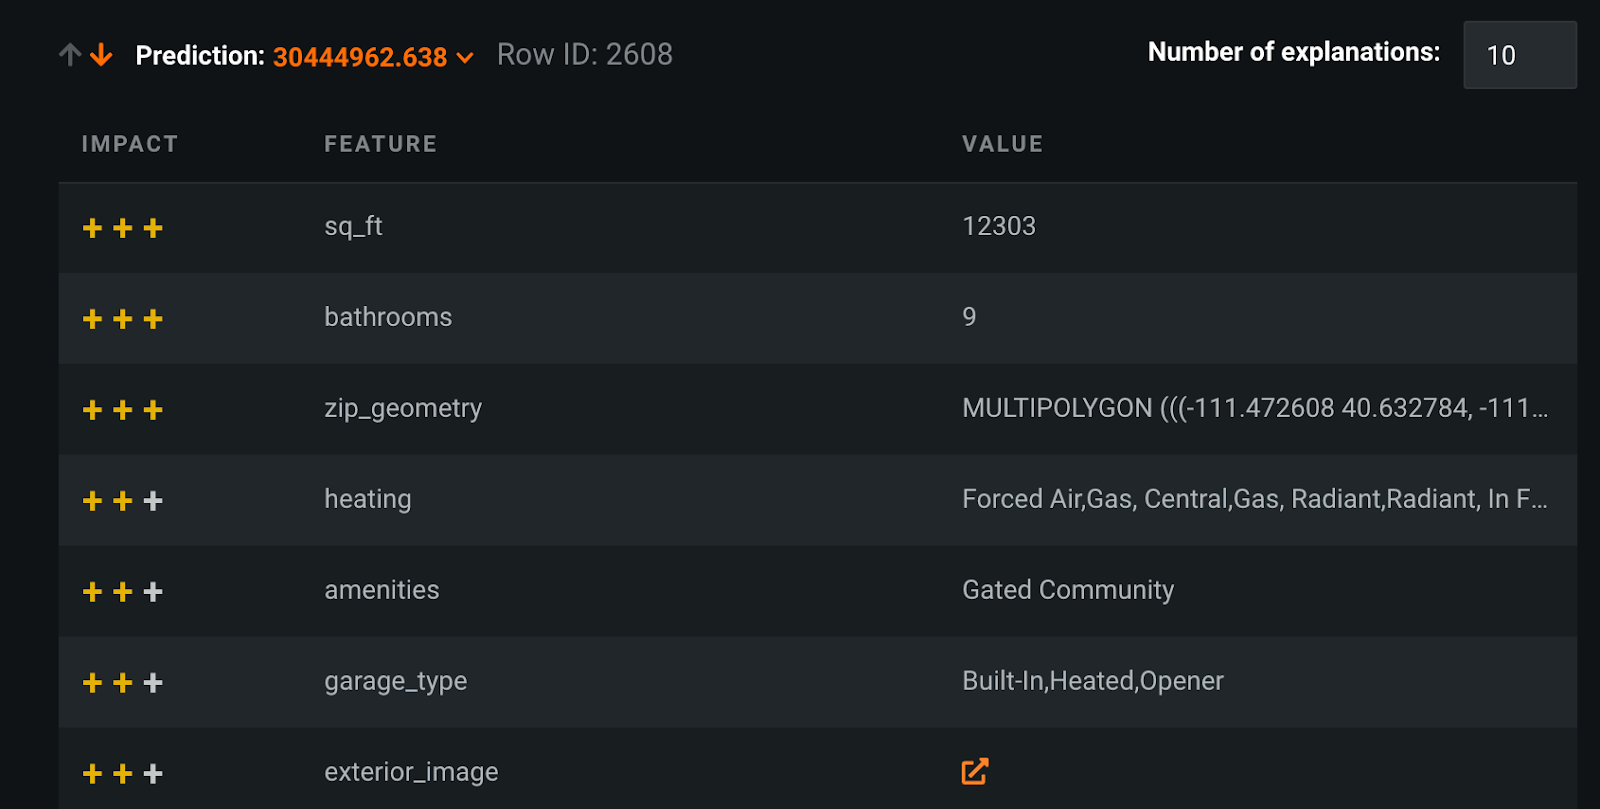Click the FEATURE column header
Screen dimensions: 1600x809
(381, 144)
